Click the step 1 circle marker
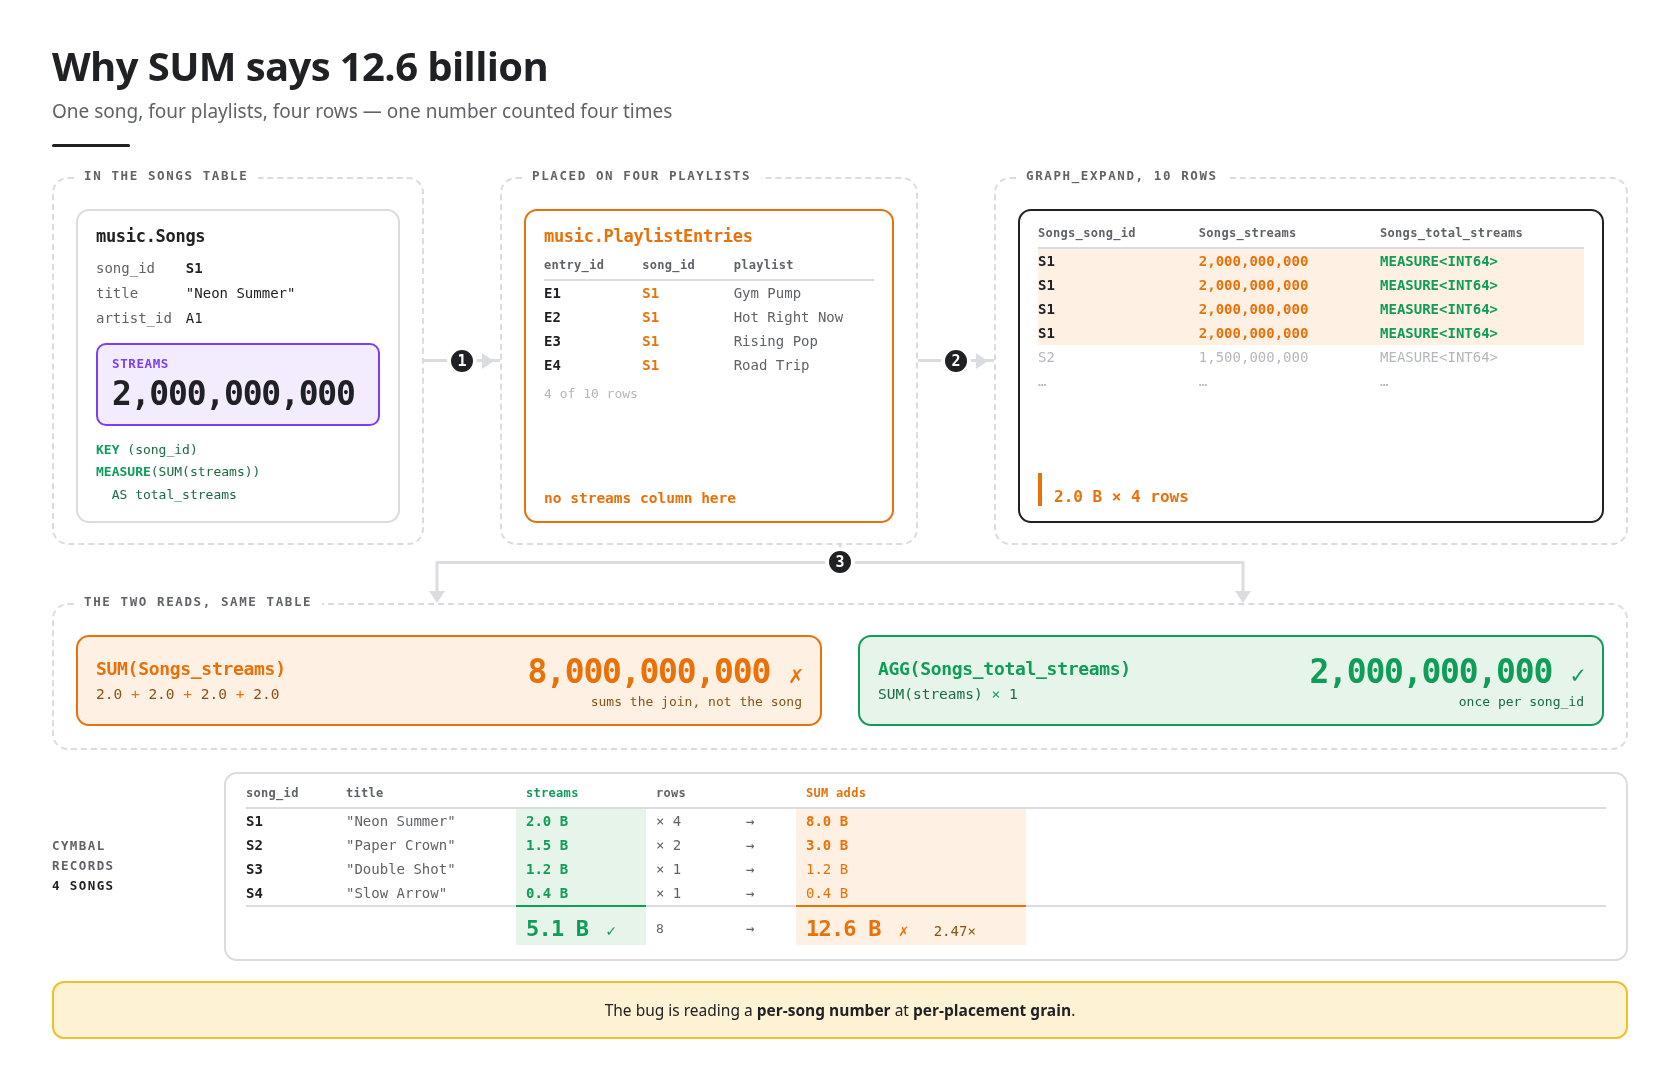Image resolution: width=1680 pixels, height=1081 pixels. [461, 361]
